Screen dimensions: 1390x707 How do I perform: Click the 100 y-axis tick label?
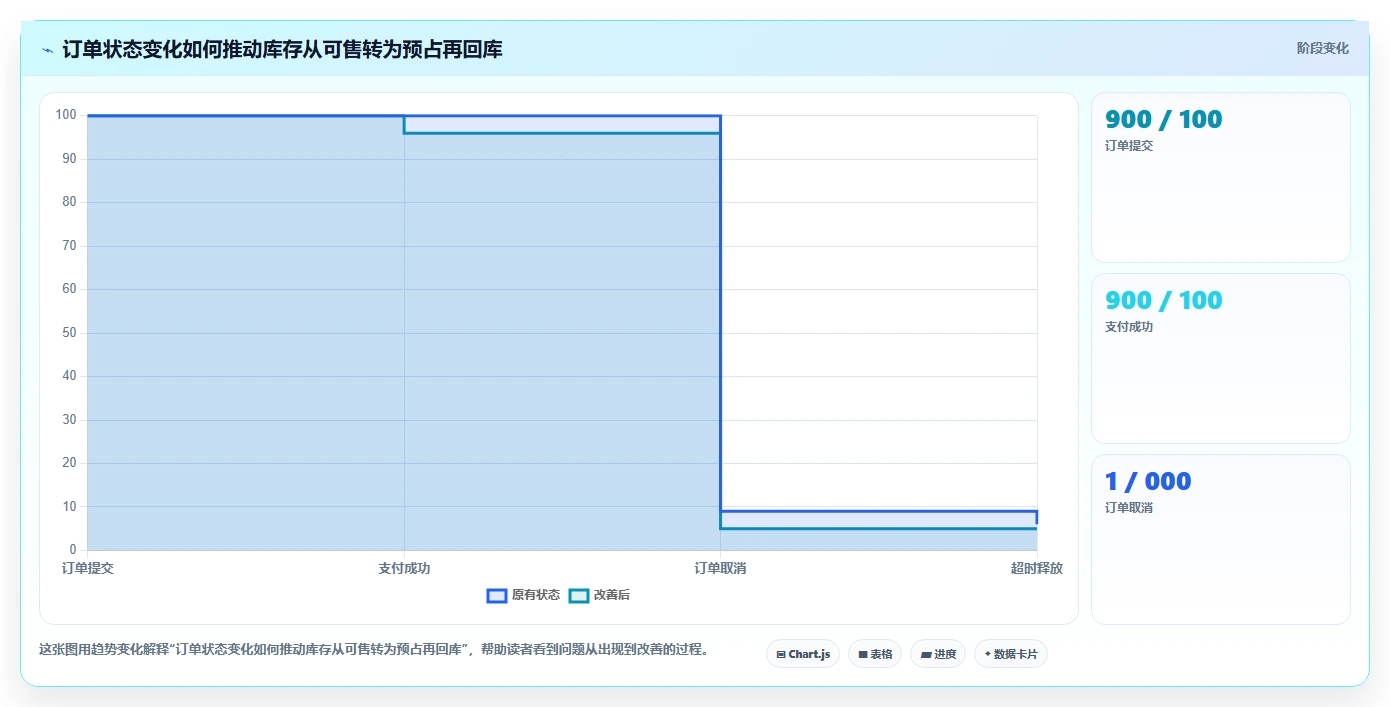66,115
